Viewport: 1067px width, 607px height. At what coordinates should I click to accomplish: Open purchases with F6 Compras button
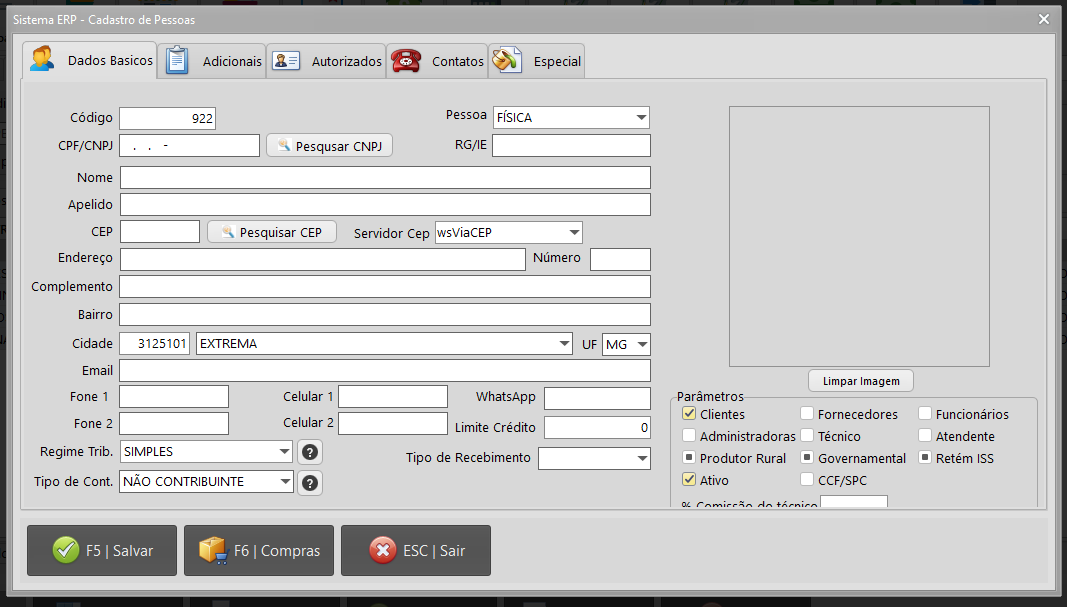click(x=259, y=551)
